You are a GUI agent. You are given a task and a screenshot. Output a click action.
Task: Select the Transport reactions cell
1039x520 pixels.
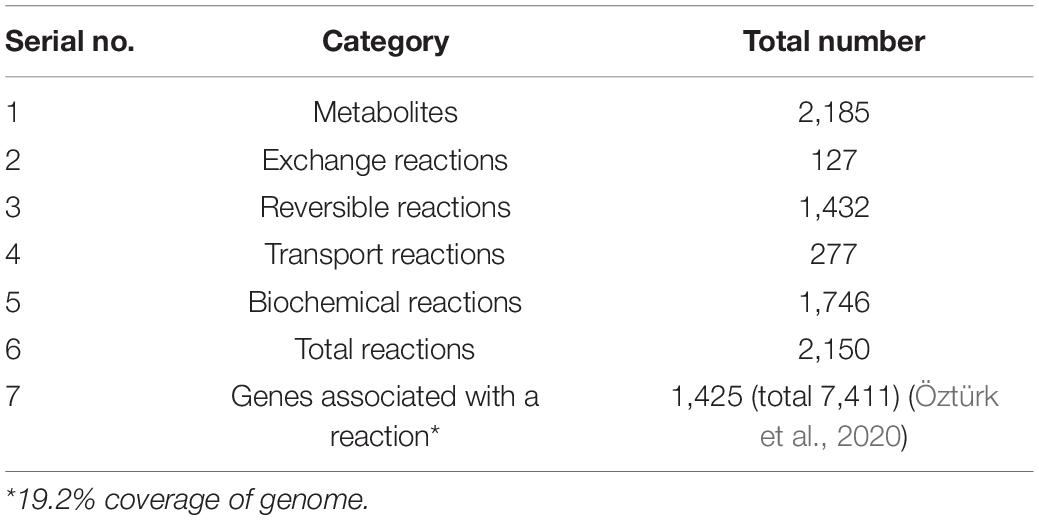(385, 254)
